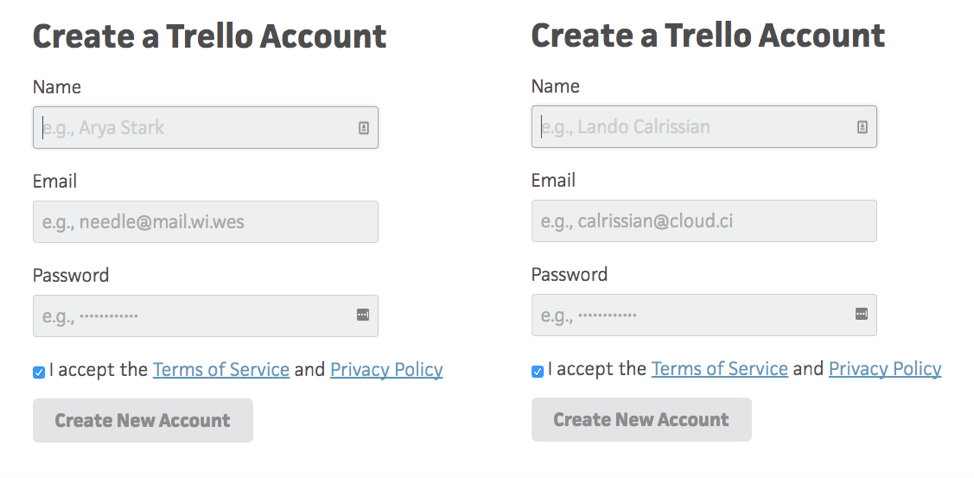Click password key icon in Arya Stark form

pyautogui.click(x=363, y=315)
